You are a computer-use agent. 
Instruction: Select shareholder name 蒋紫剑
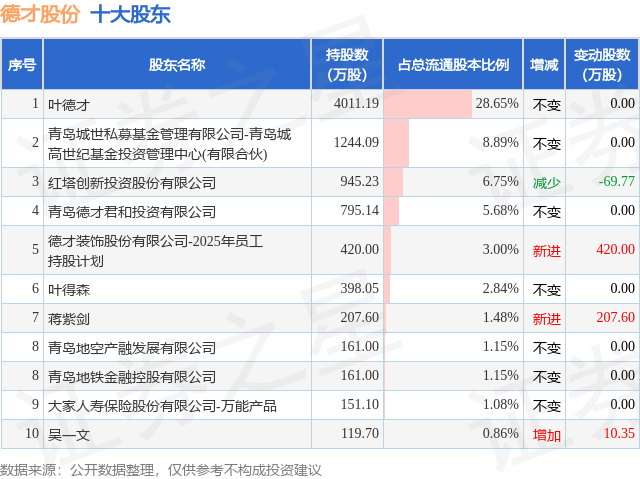(69, 319)
